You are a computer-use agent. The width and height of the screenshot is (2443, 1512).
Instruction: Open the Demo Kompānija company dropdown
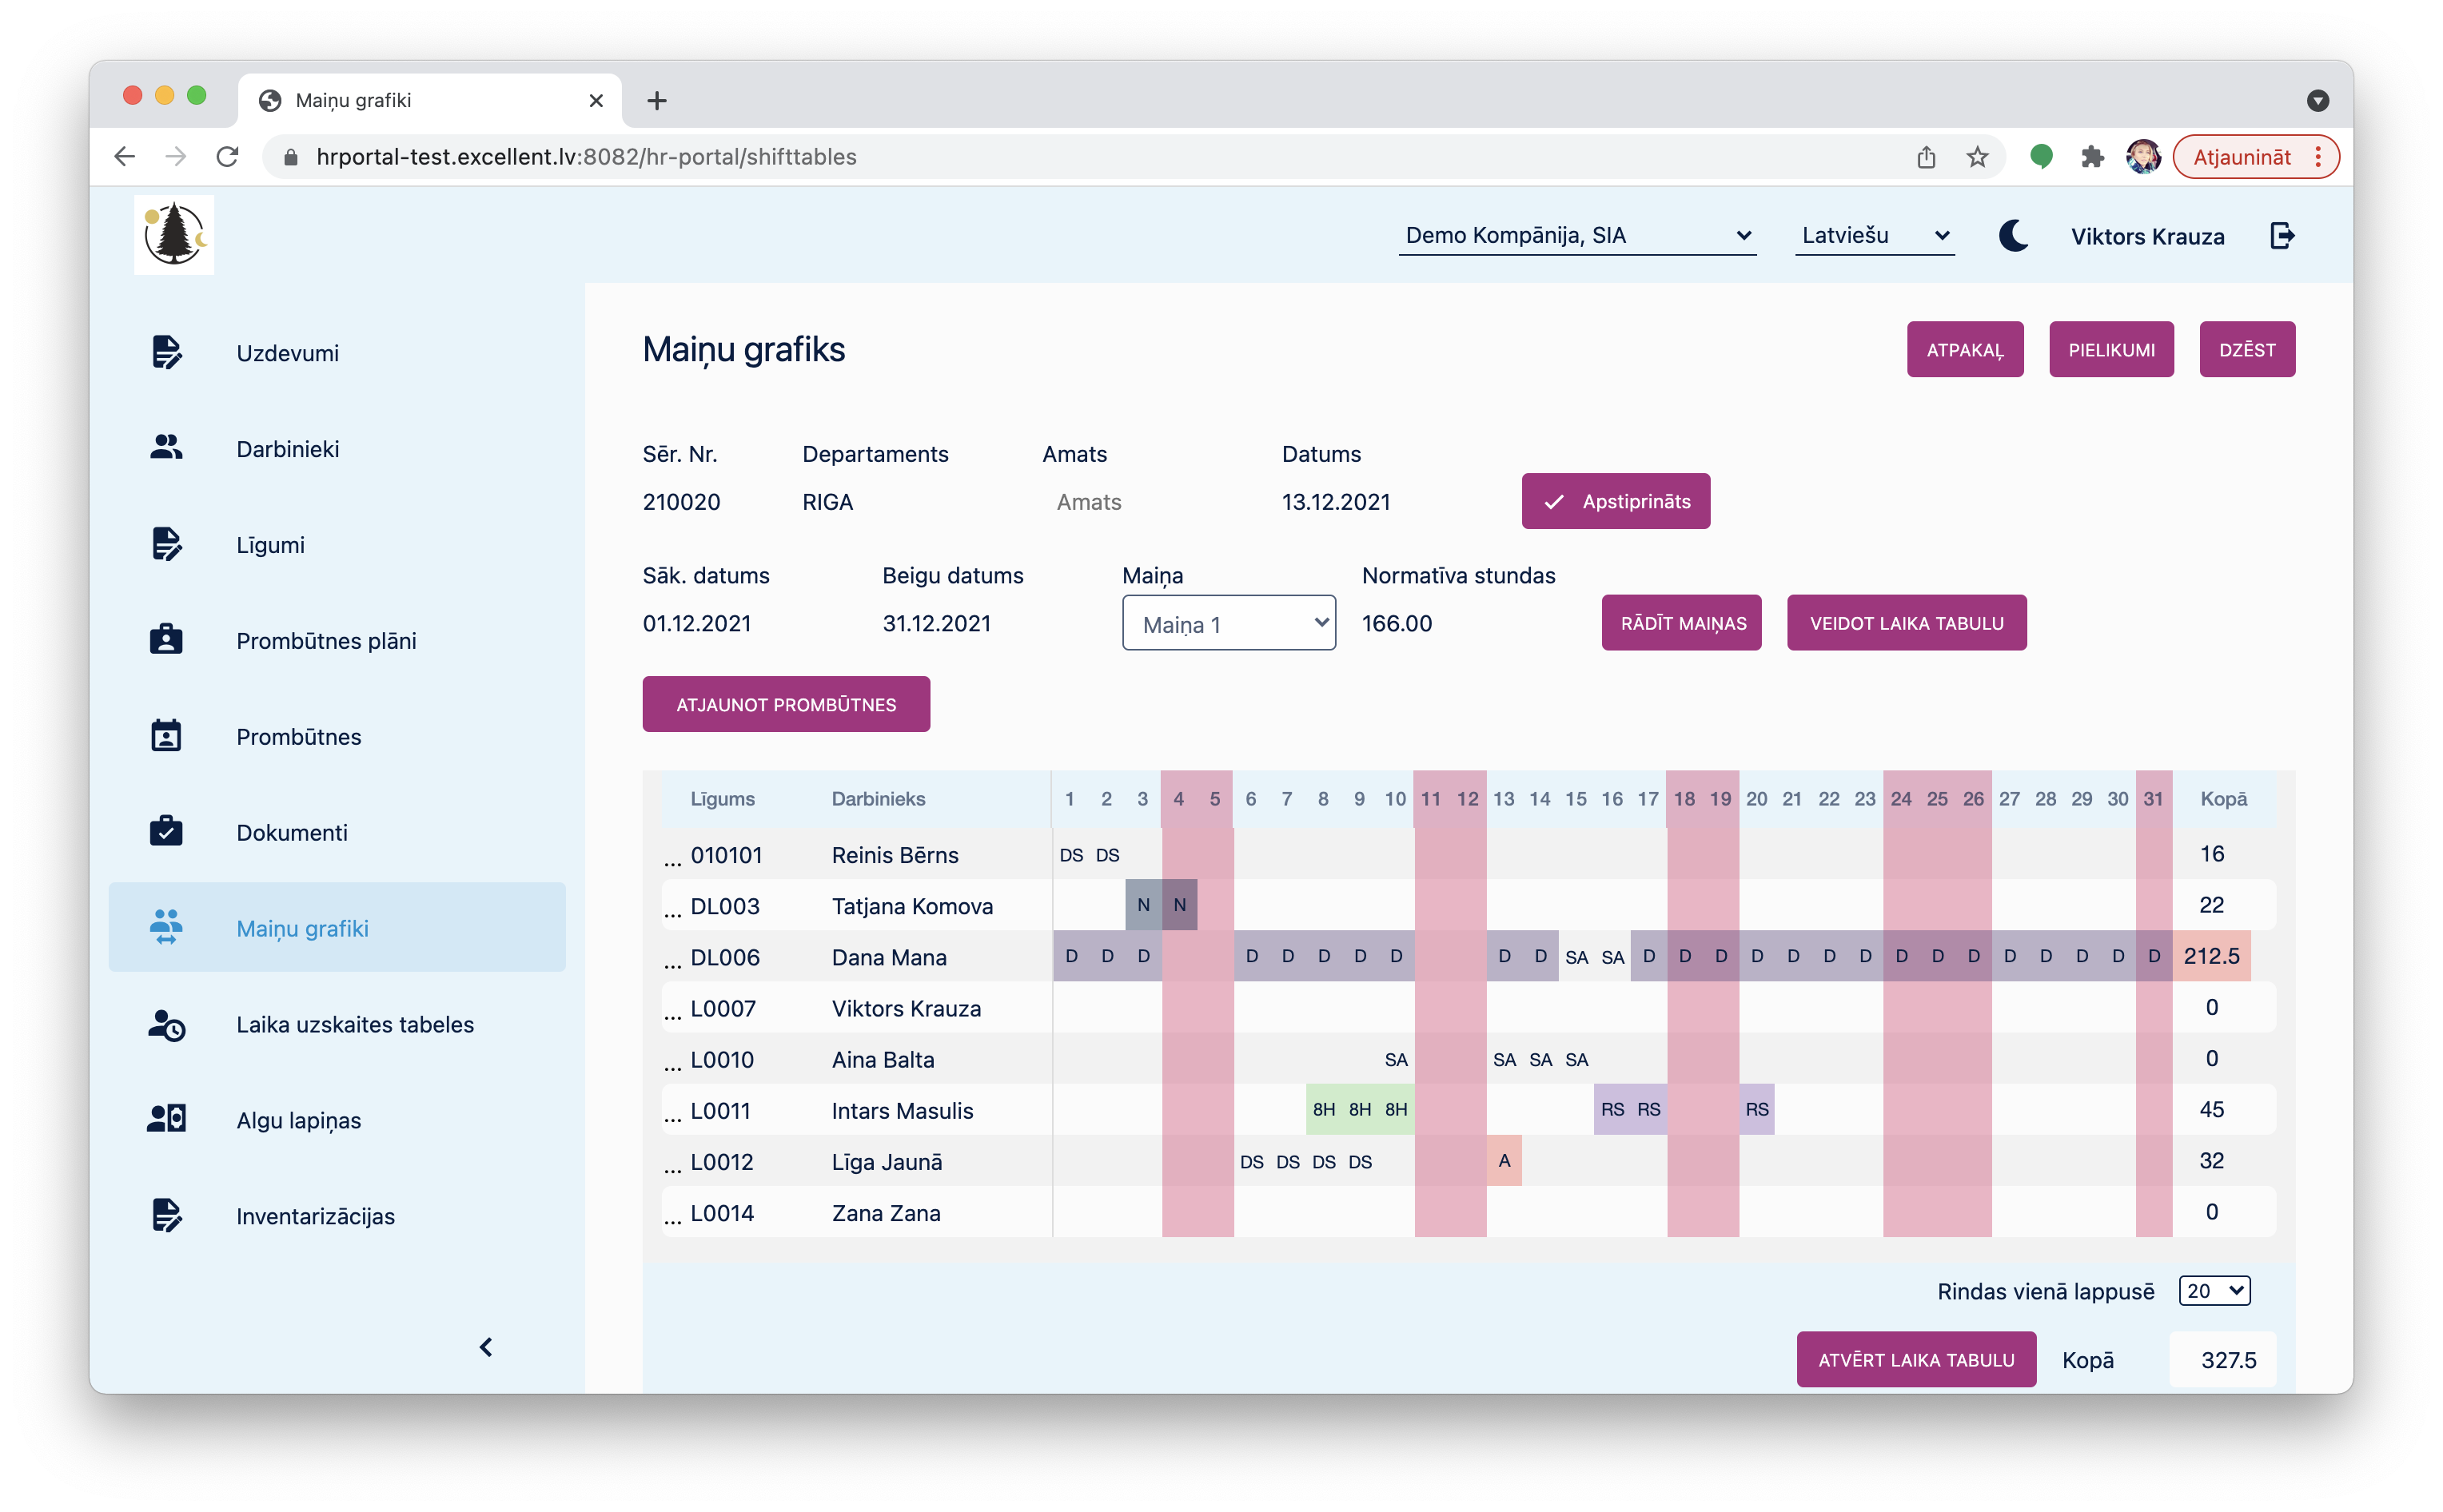(x=1576, y=236)
